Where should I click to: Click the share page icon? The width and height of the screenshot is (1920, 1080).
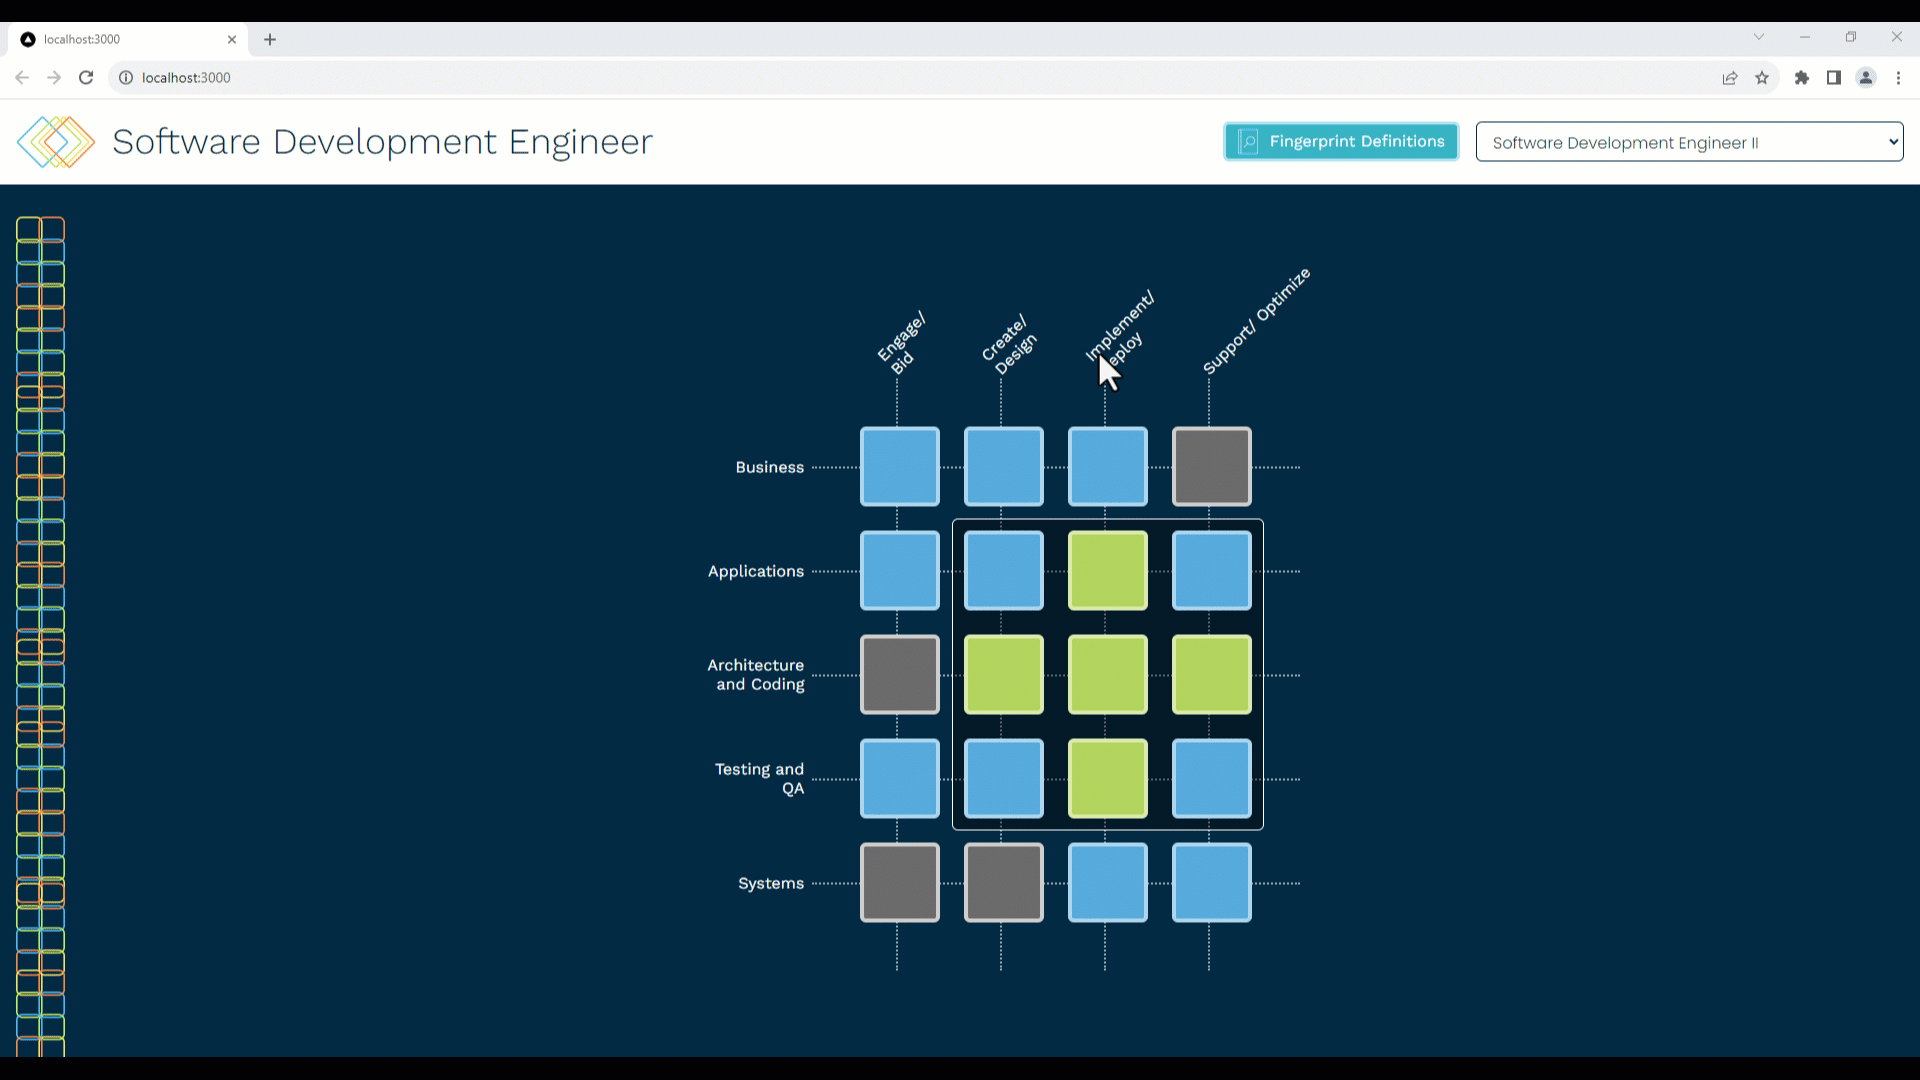1730,78
